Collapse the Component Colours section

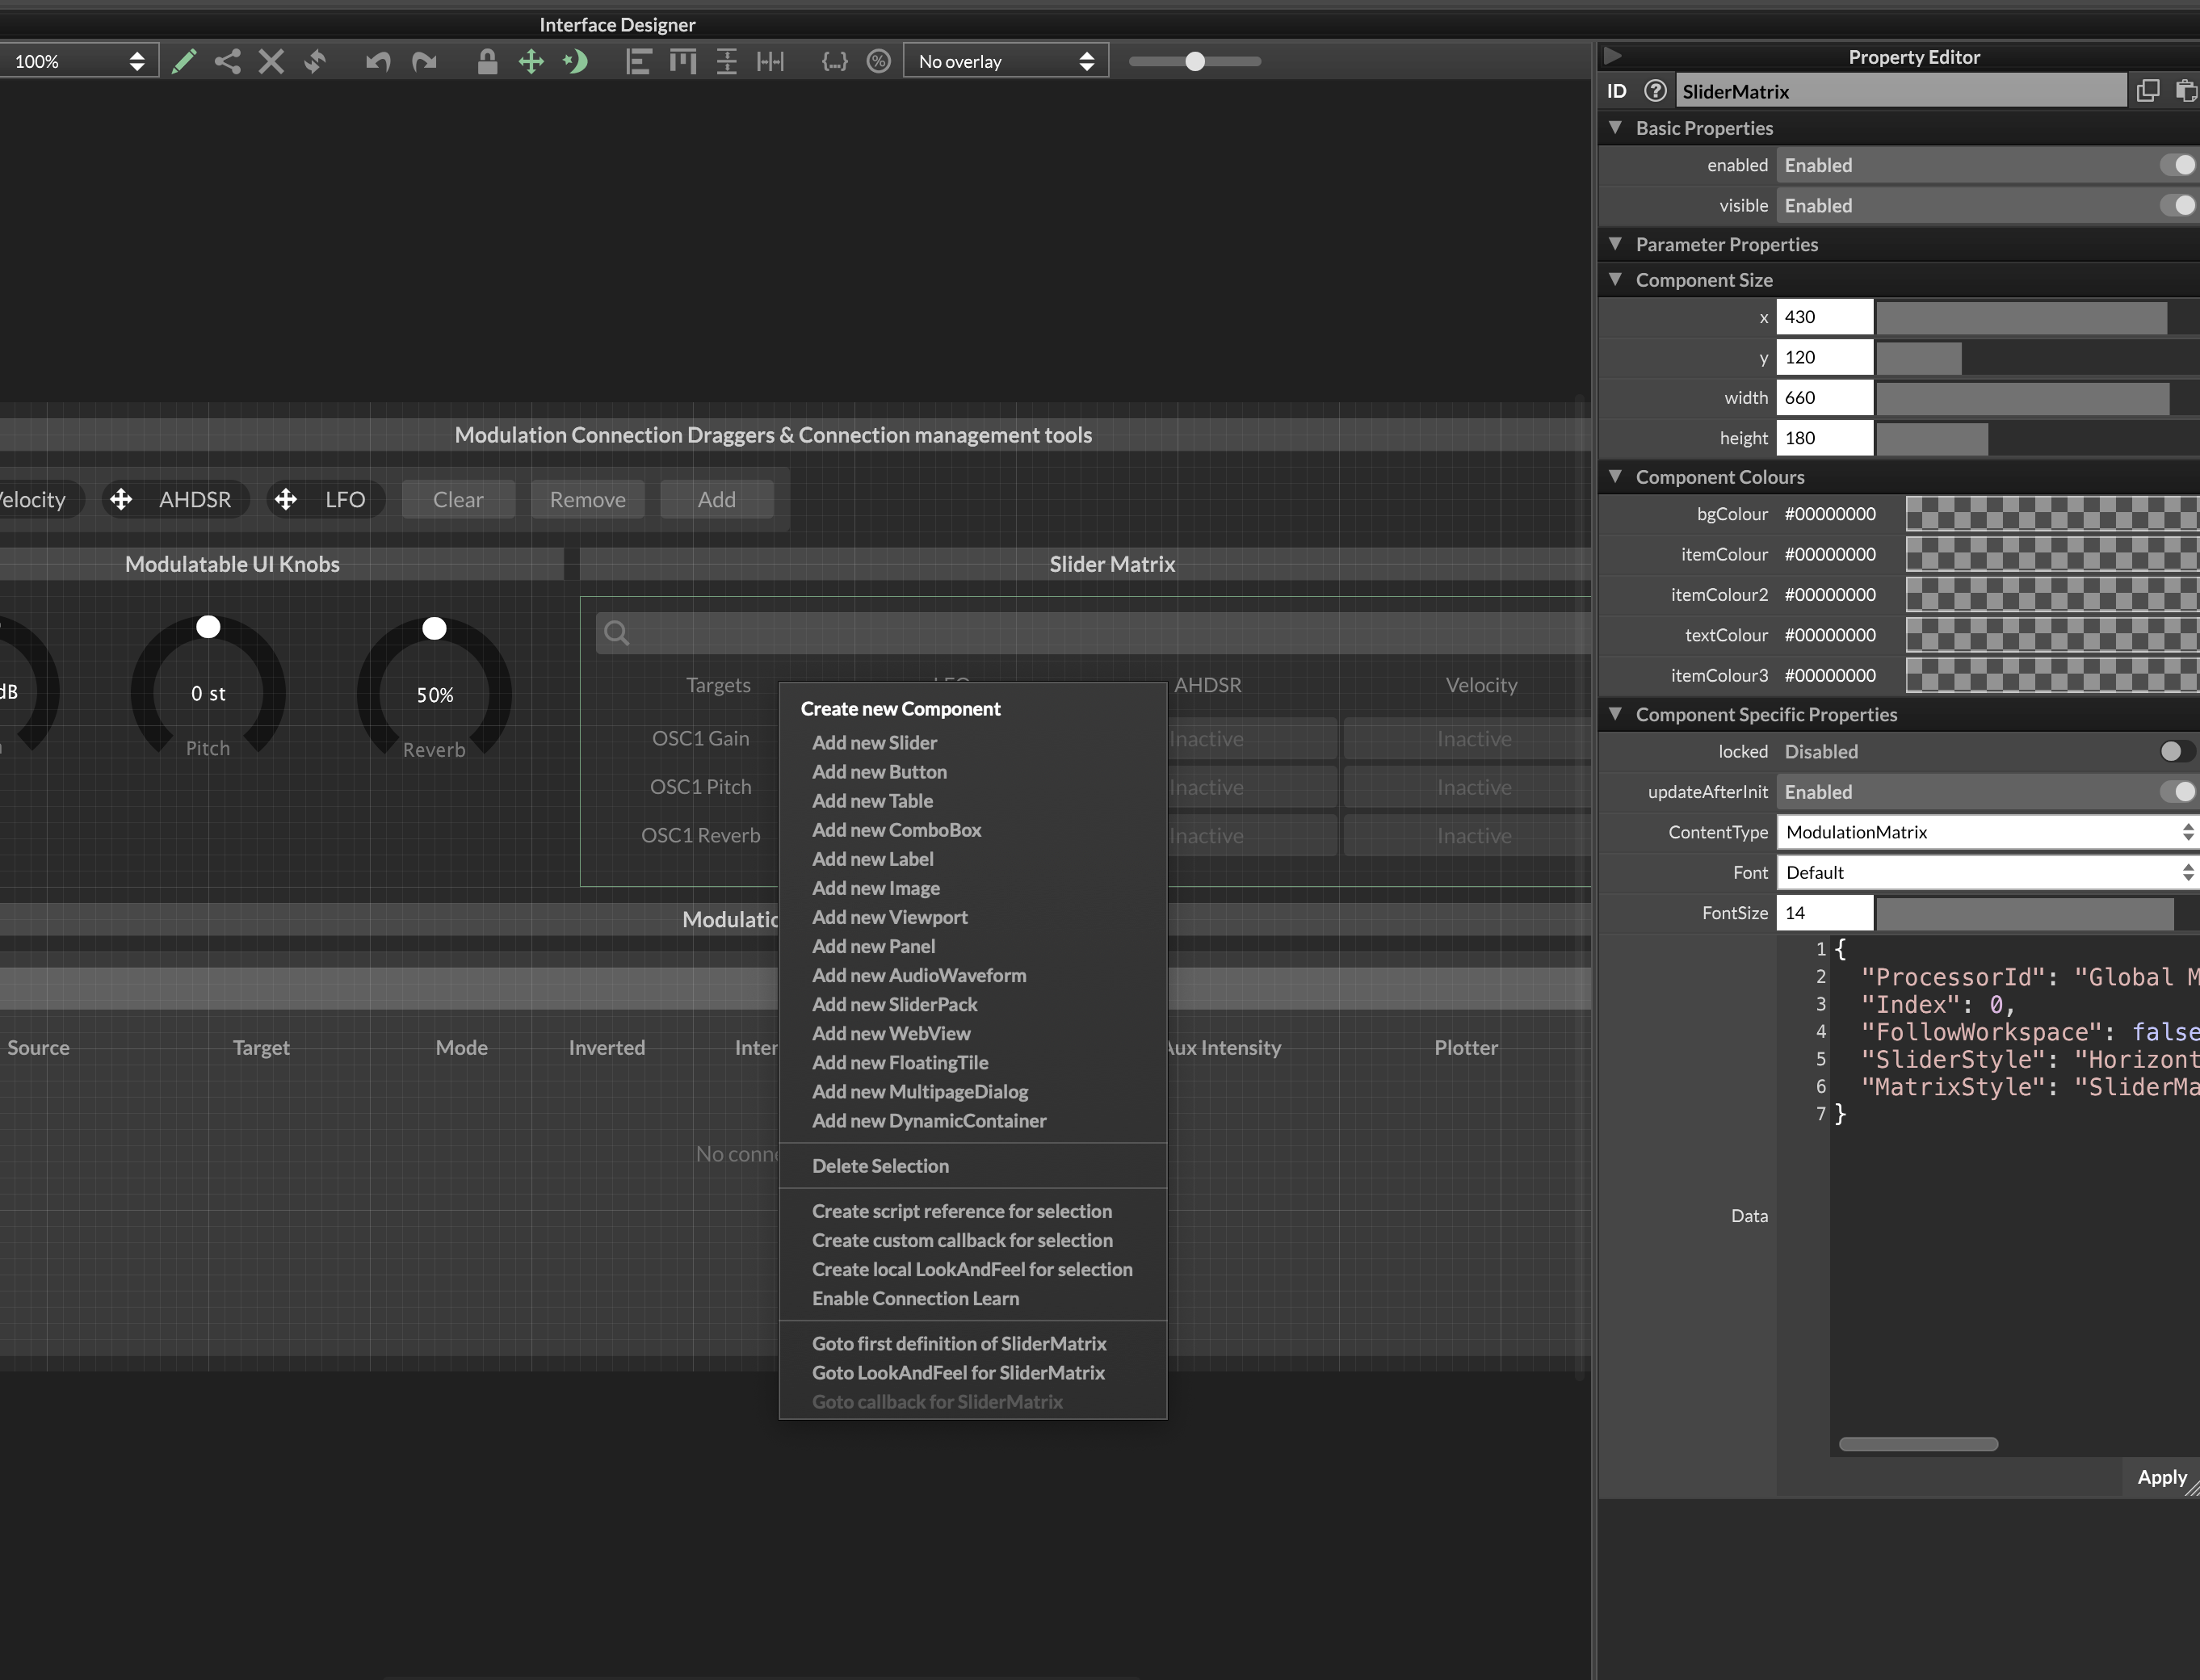(x=1616, y=477)
